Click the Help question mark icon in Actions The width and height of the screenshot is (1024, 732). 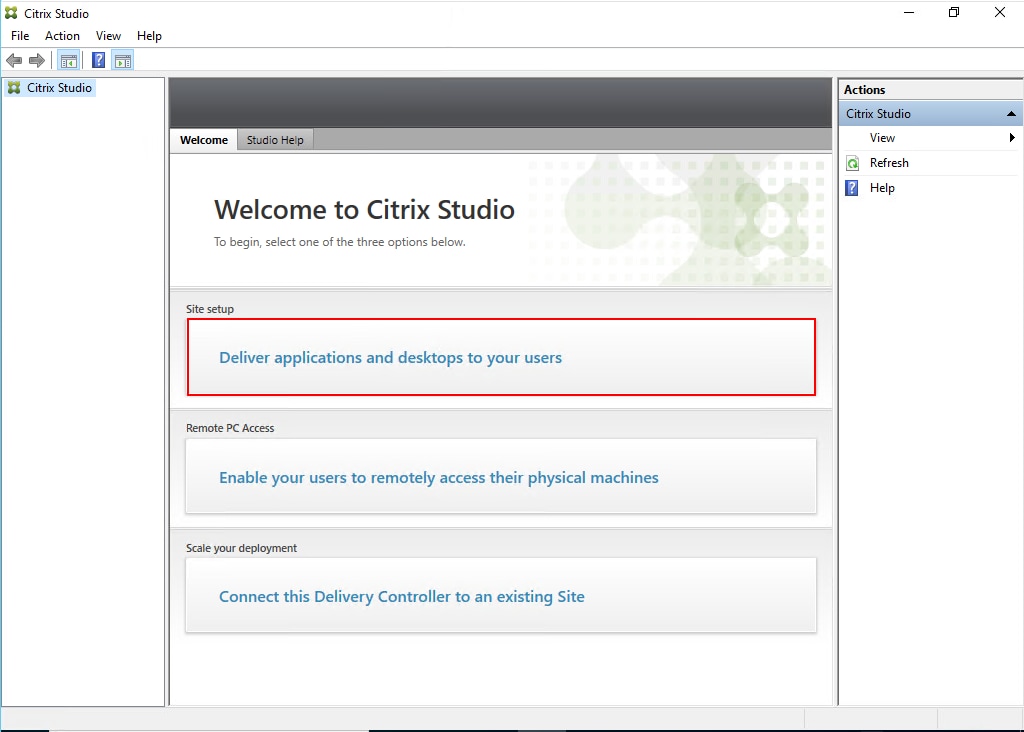[x=852, y=188]
